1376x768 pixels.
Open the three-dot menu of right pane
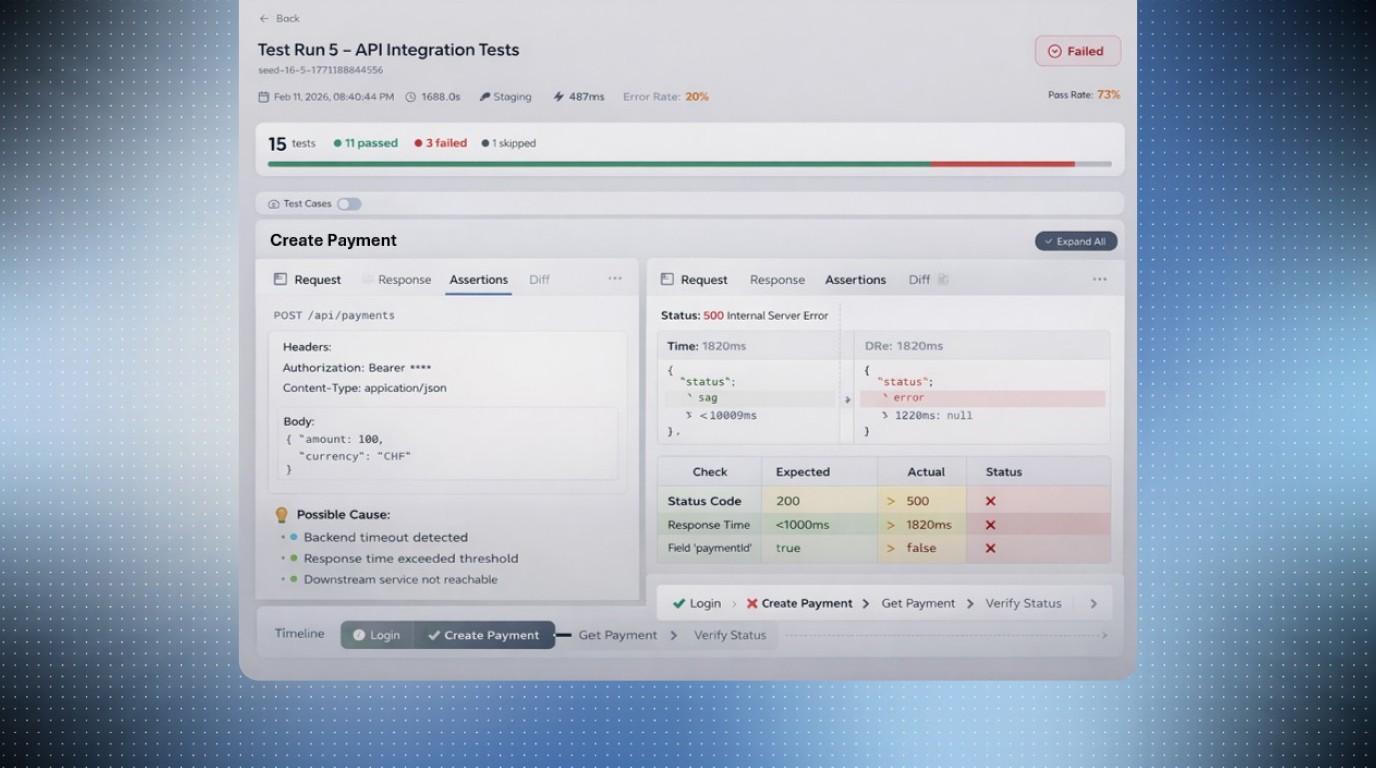(1100, 279)
